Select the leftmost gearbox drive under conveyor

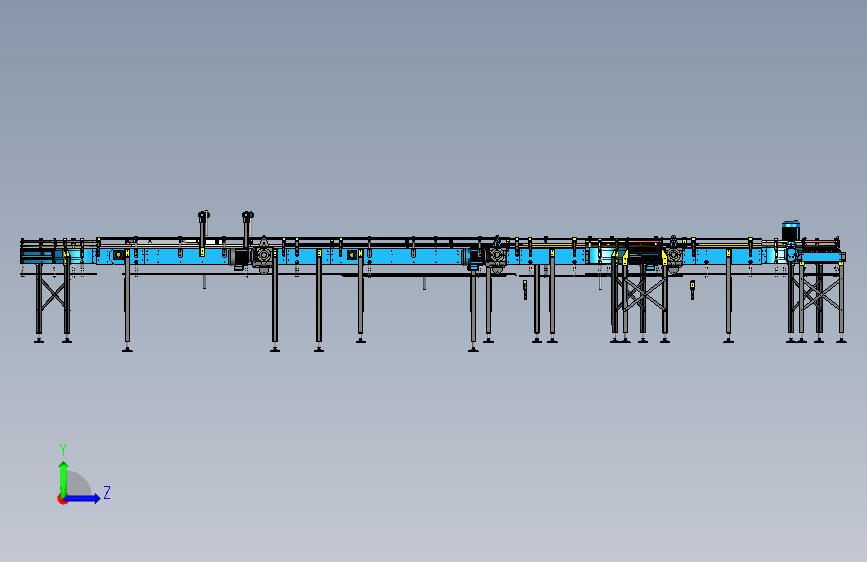[x=264, y=256]
